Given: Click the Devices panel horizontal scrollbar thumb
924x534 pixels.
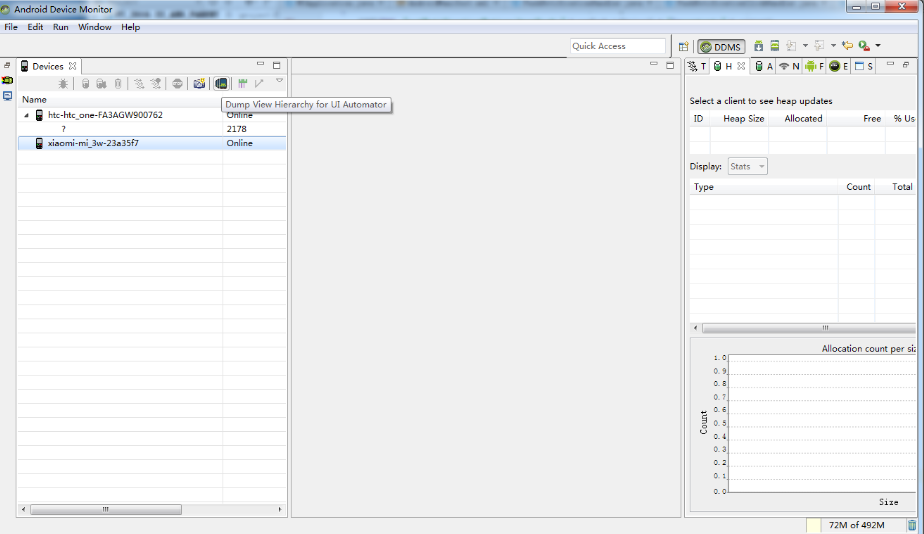Looking at the screenshot, I should (105, 509).
